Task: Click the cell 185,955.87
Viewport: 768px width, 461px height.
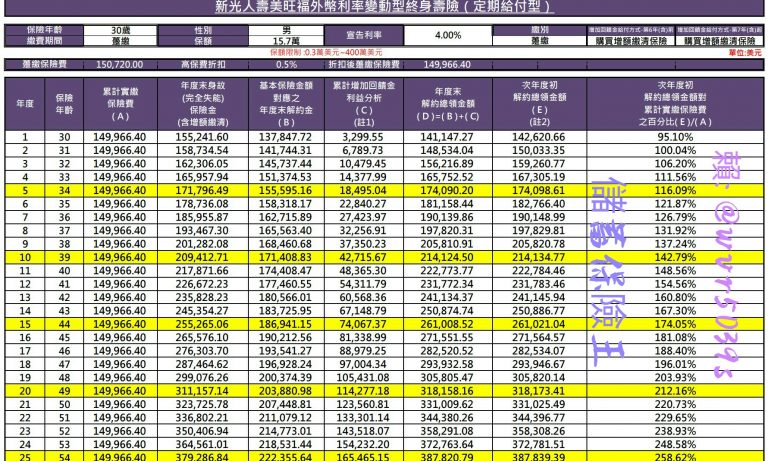Action: pos(202,218)
